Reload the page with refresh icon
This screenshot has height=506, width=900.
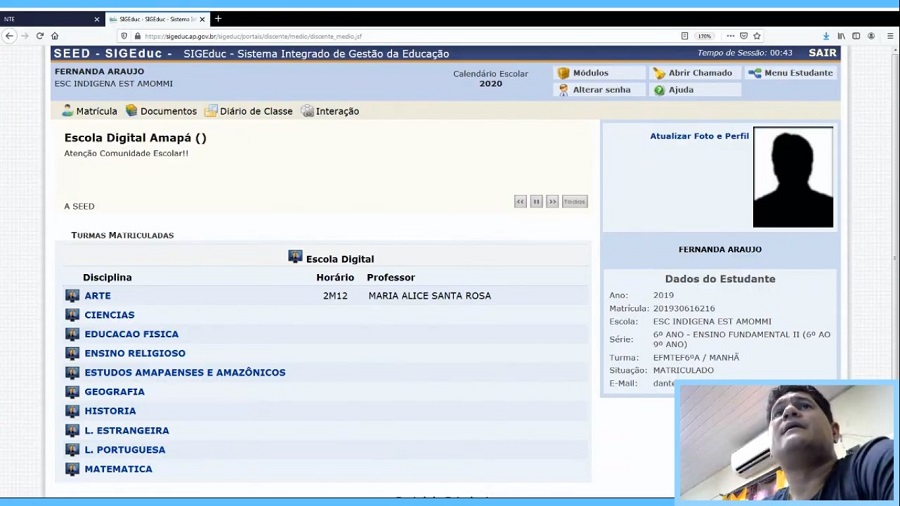tap(40, 36)
